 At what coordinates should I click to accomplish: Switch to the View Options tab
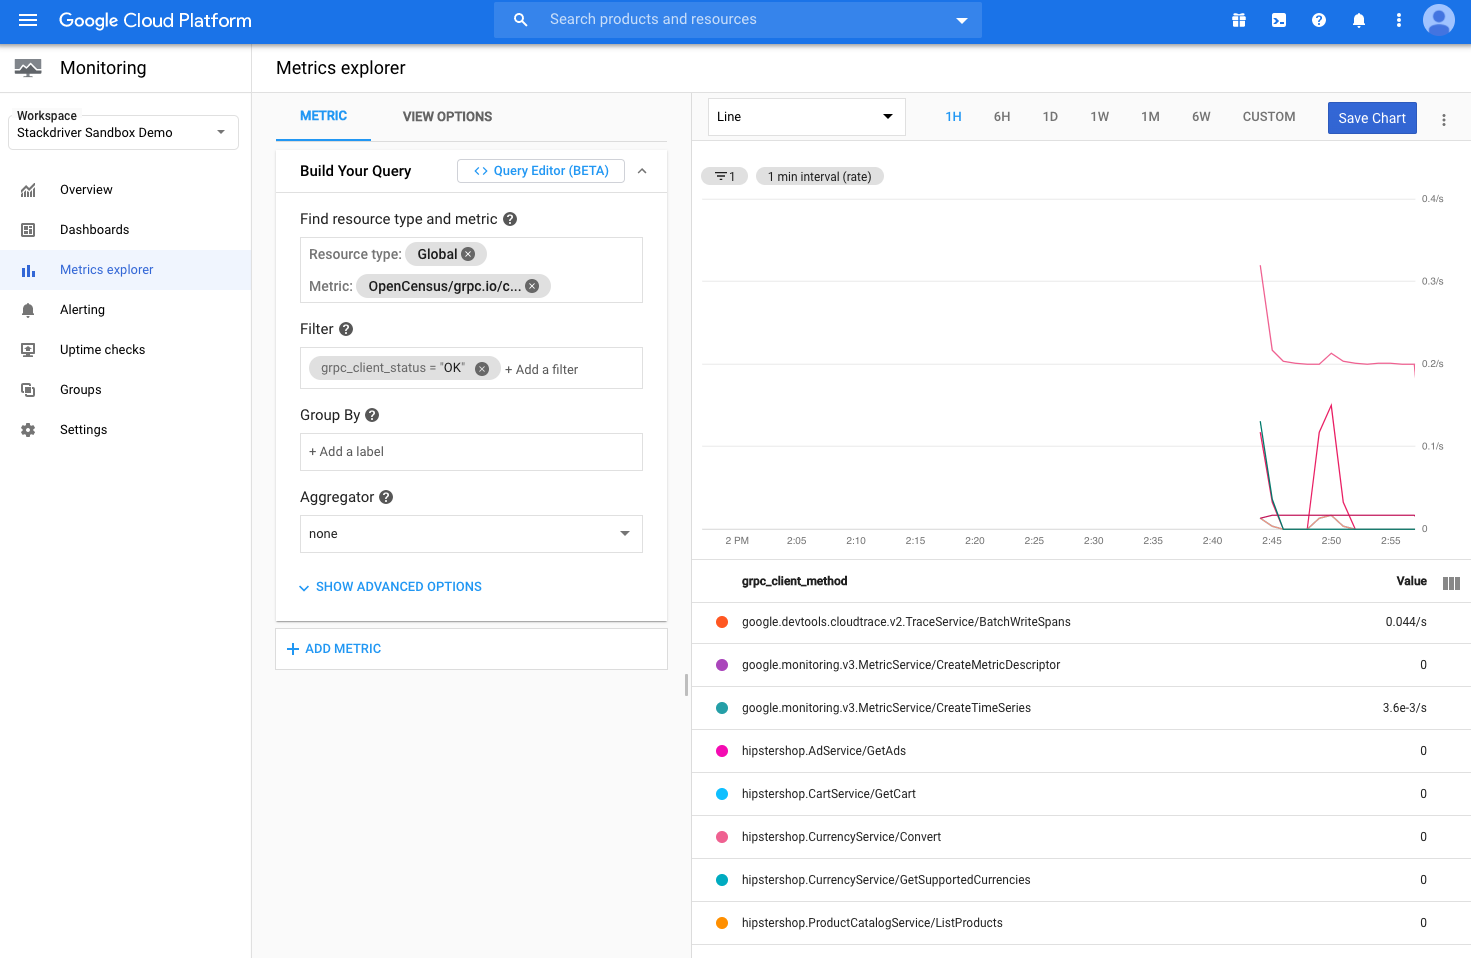tap(447, 117)
